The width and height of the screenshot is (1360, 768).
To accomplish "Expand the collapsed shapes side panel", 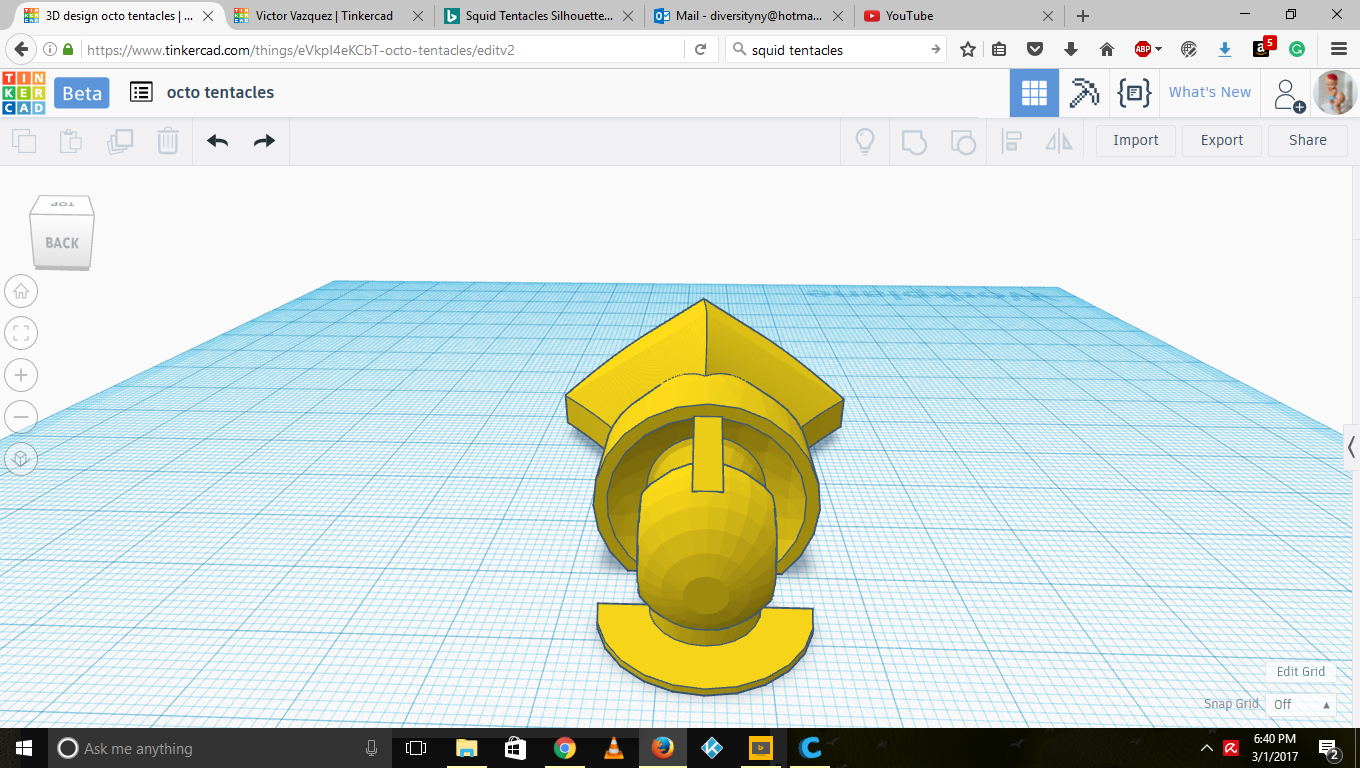I will 1351,446.
